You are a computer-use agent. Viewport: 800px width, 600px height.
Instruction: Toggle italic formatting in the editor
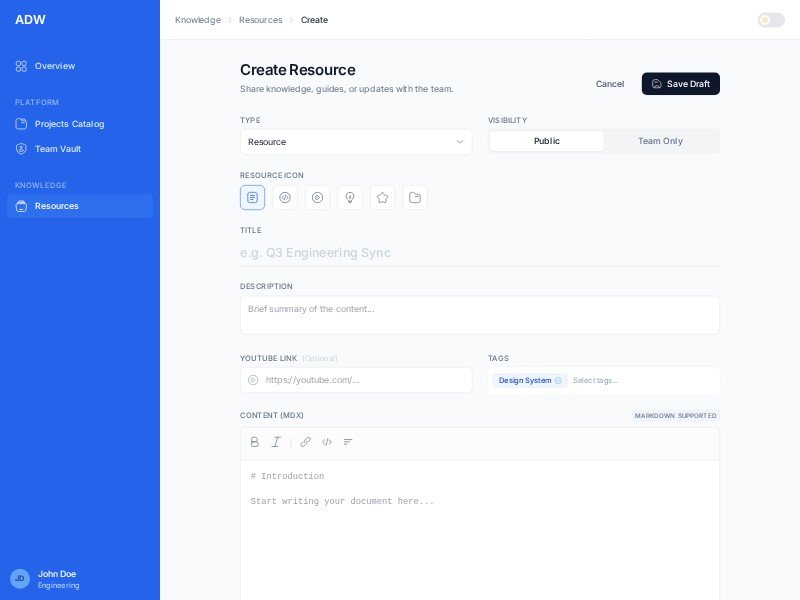[x=277, y=442]
